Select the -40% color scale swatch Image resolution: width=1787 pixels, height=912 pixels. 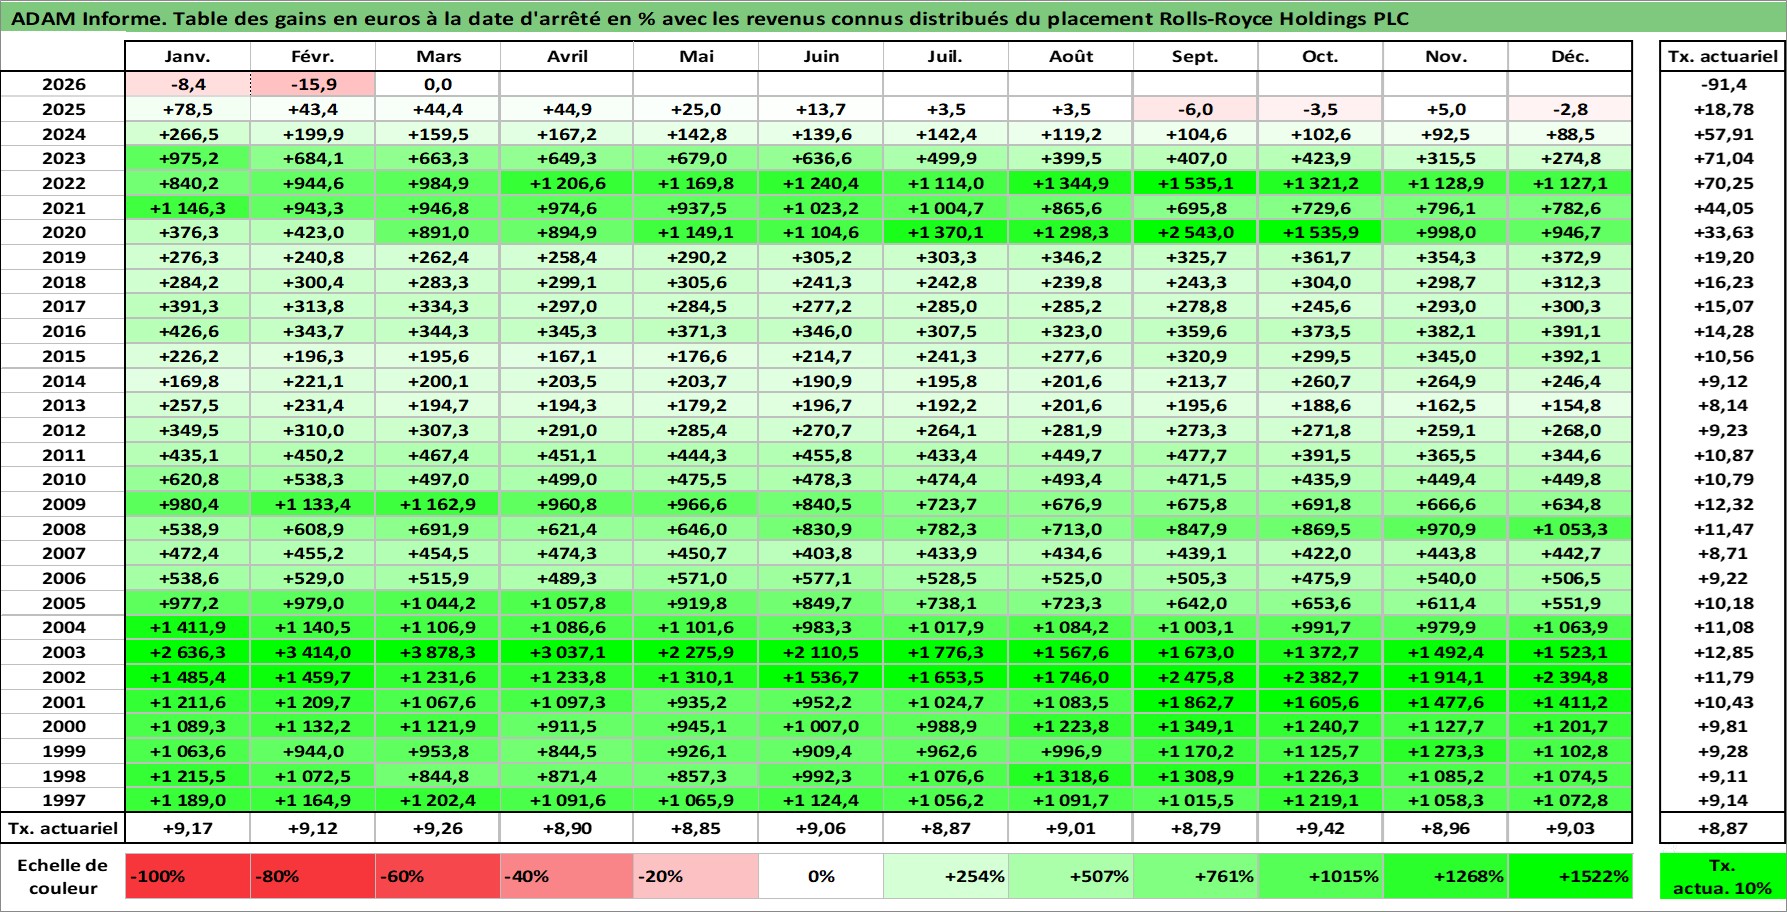(x=567, y=876)
